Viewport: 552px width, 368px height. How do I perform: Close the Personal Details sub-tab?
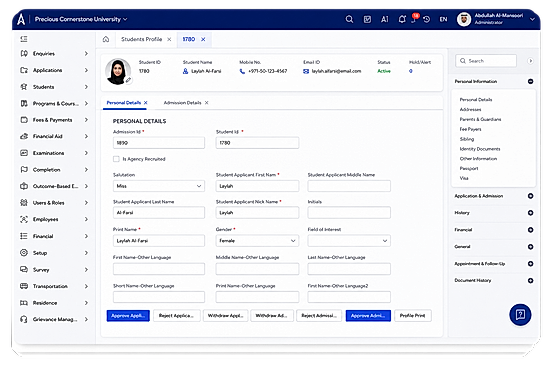click(x=146, y=103)
